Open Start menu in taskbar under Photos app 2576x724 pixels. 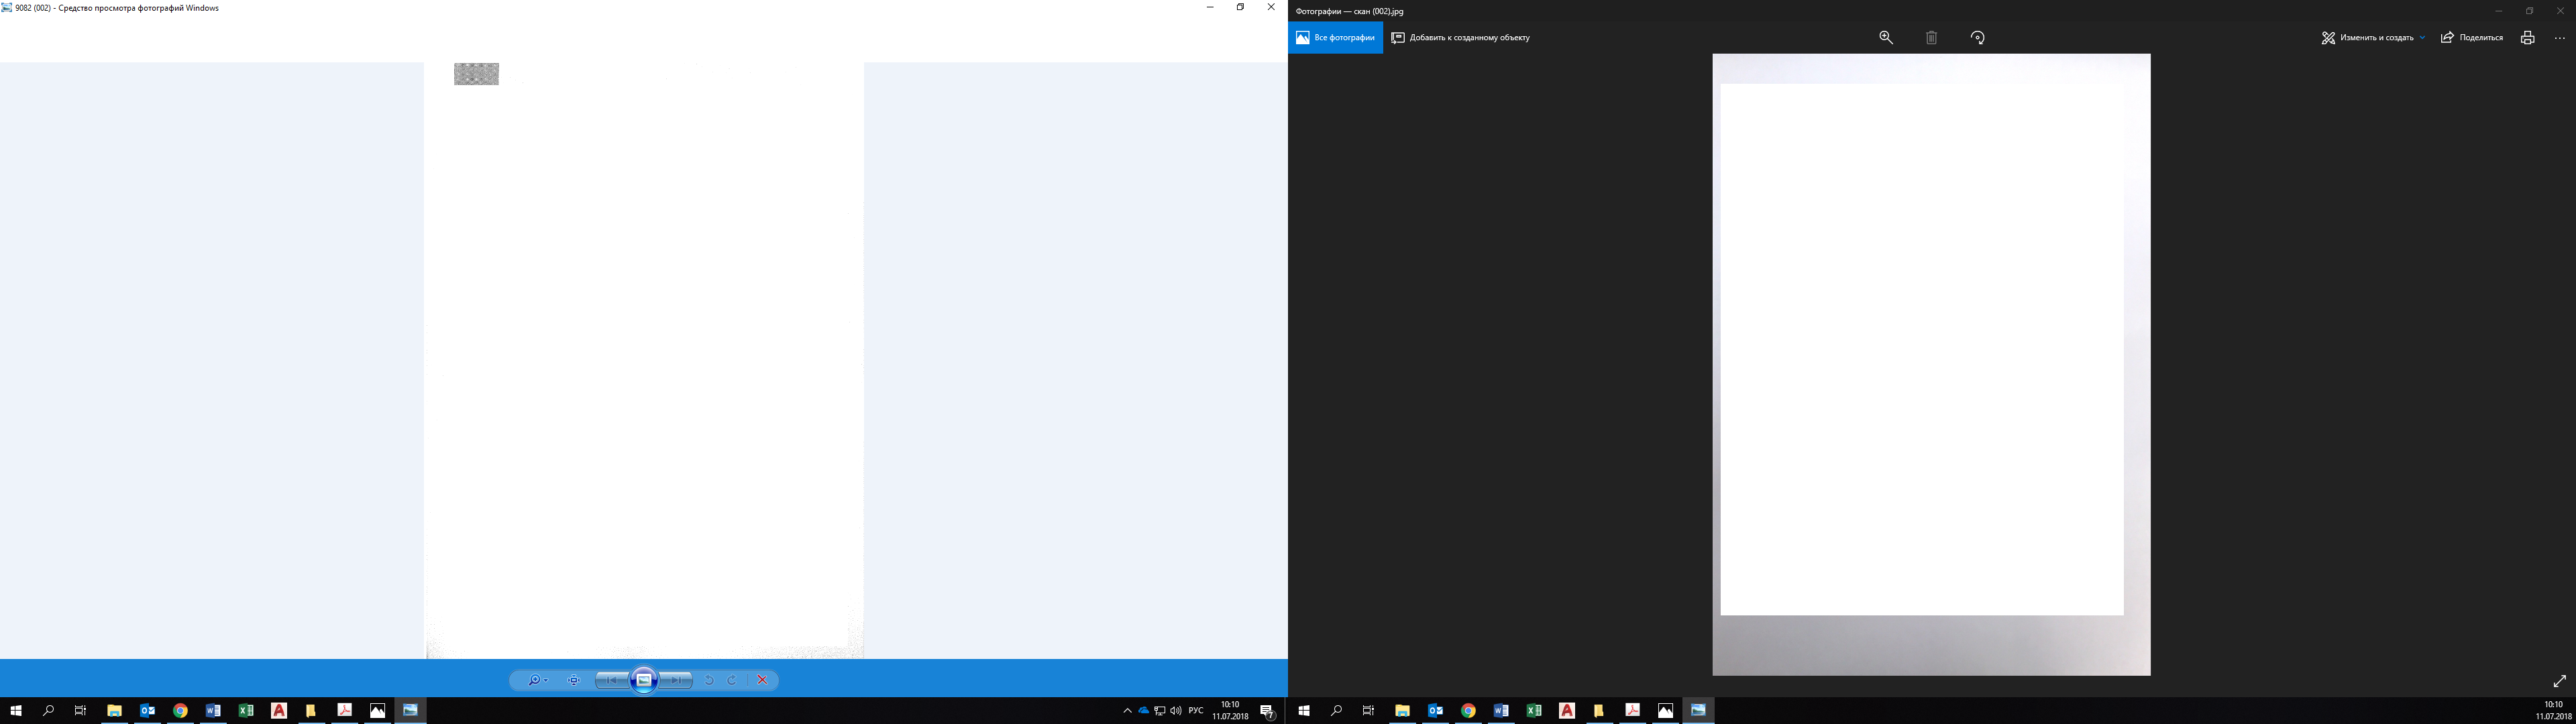click(x=1304, y=711)
